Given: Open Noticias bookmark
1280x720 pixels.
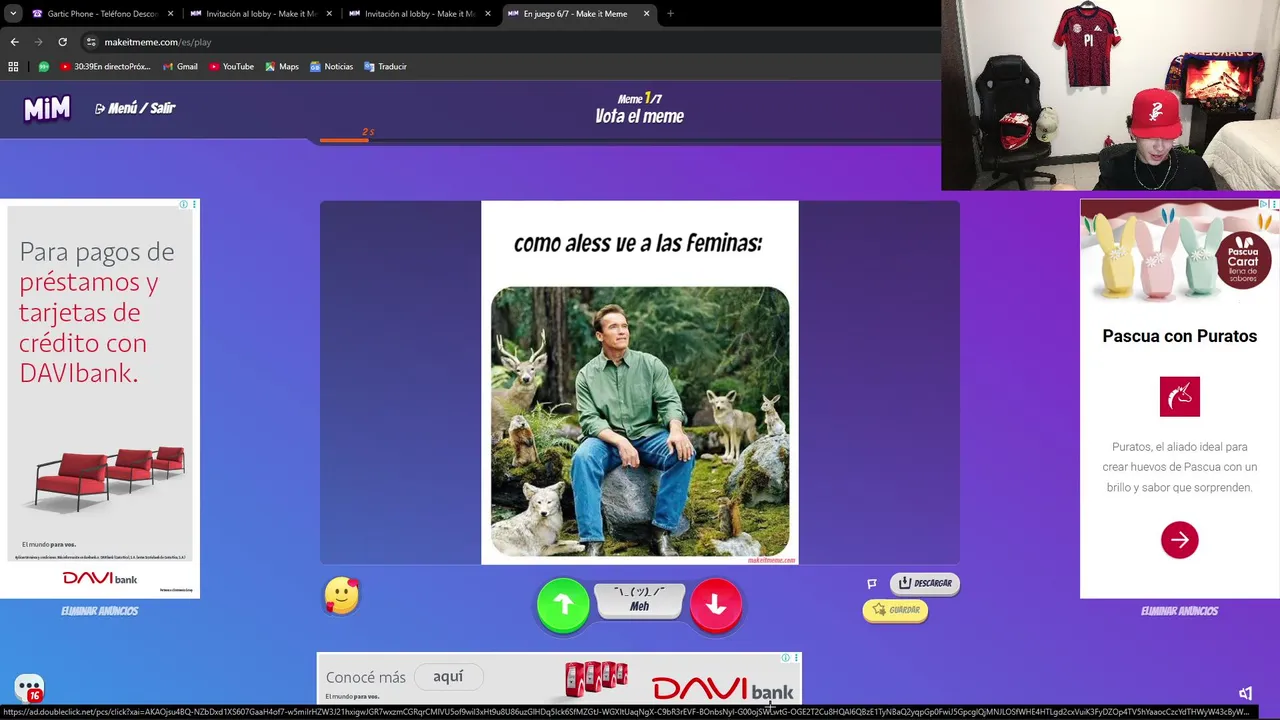Looking at the screenshot, I should pos(331,67).
